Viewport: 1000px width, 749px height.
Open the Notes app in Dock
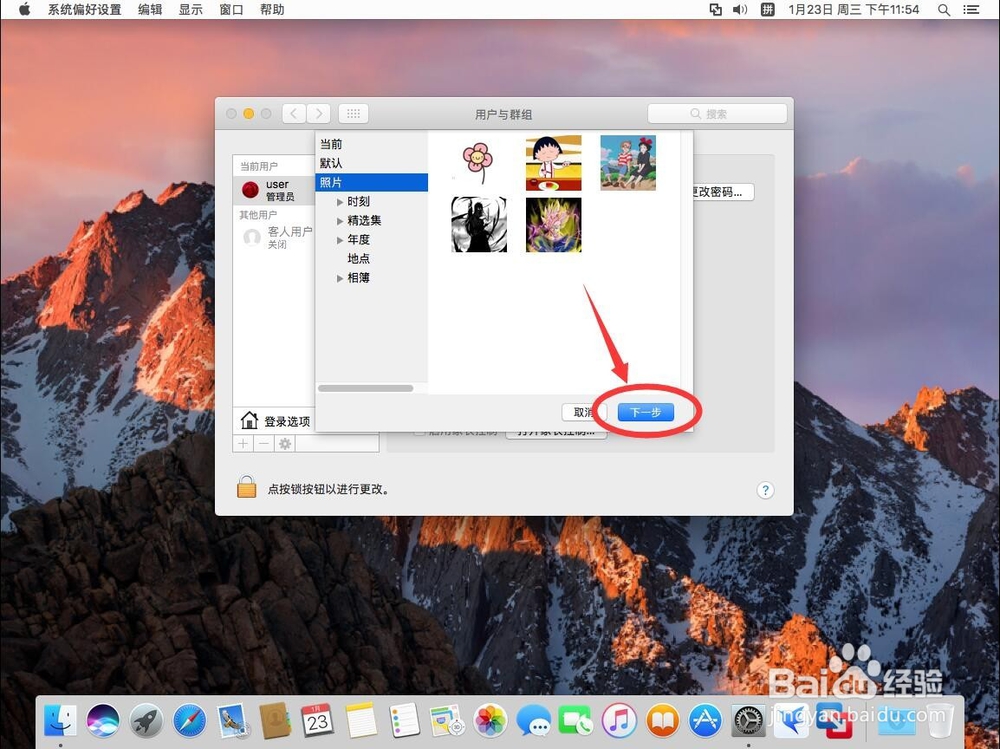tap(361, 721)
